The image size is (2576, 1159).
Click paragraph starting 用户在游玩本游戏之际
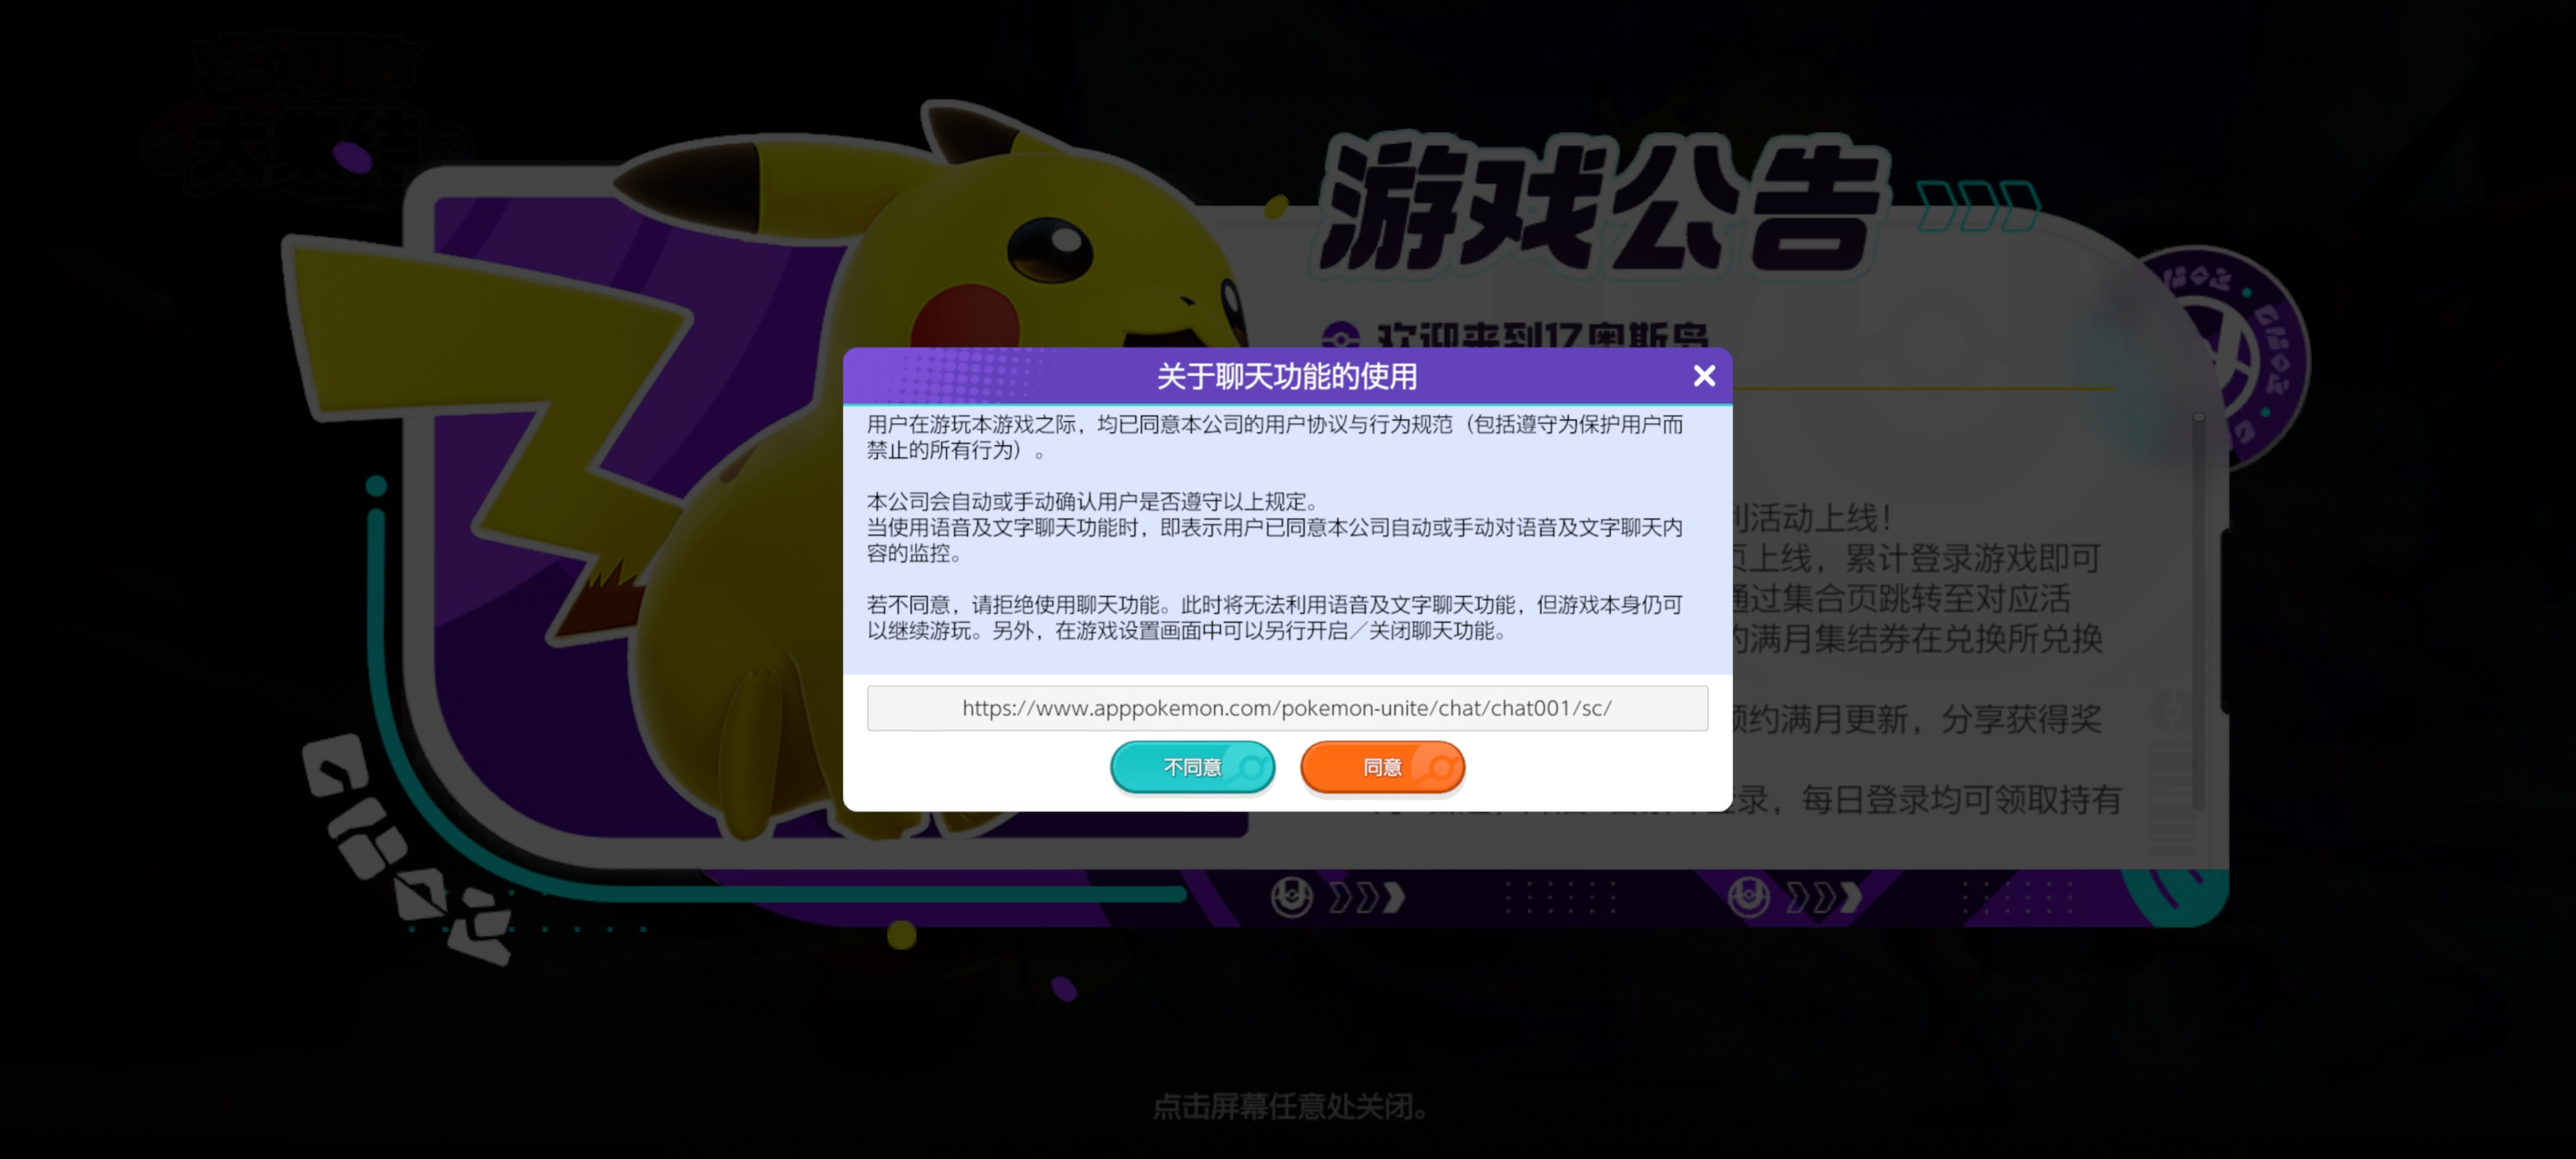[1274, 437]
